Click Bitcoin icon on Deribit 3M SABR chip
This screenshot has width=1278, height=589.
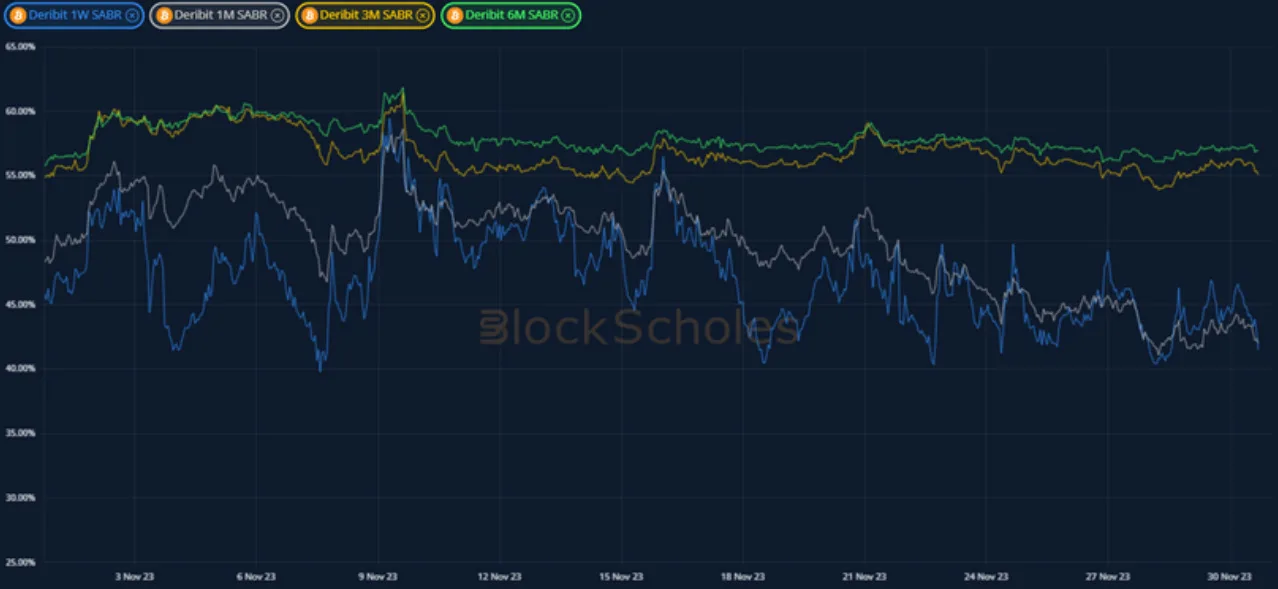(x=309, y=15)
